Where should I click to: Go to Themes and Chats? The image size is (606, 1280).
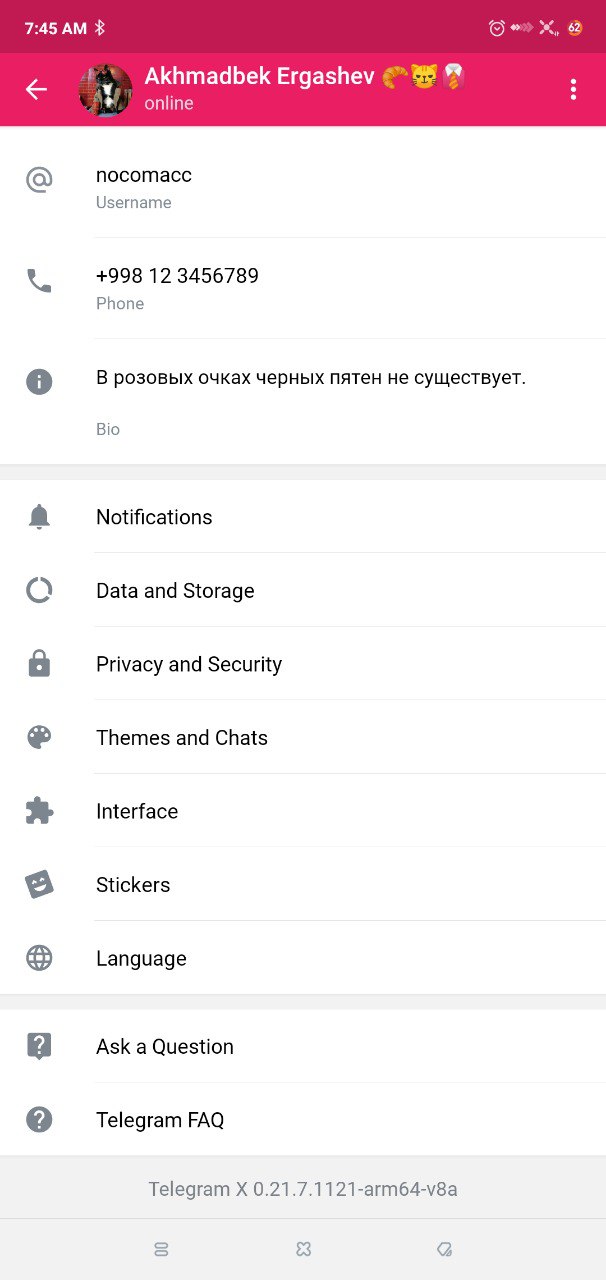pos(182,738)
